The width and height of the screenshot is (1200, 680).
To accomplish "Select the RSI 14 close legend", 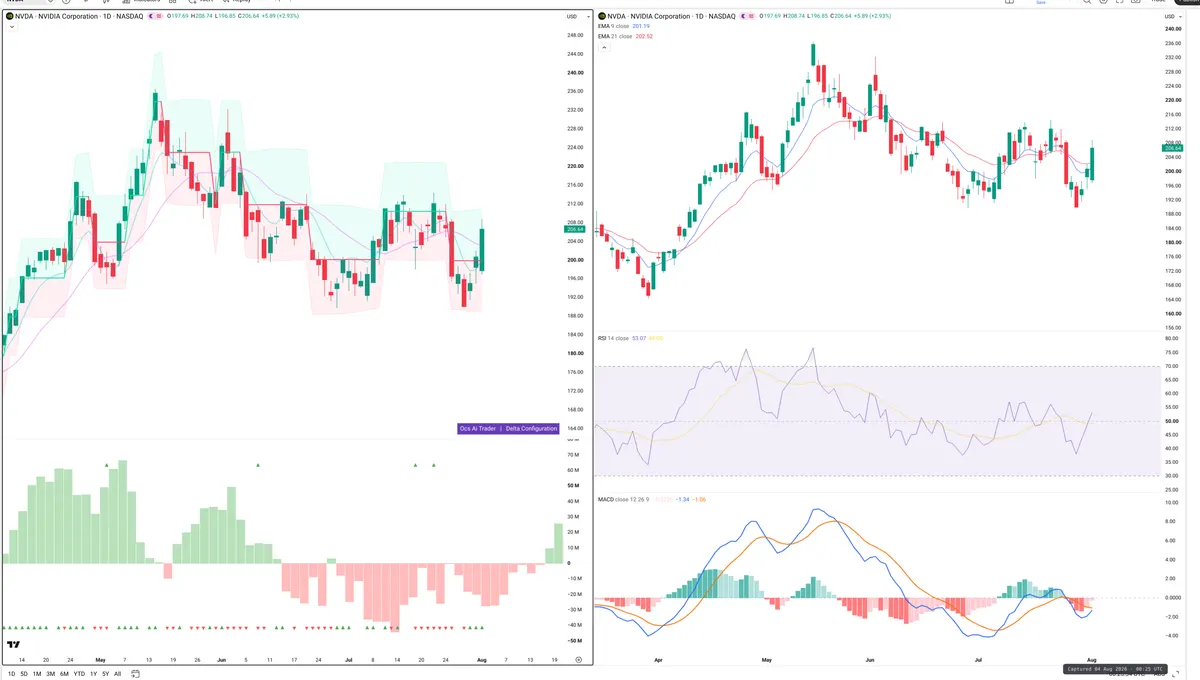I will point(613,338).
